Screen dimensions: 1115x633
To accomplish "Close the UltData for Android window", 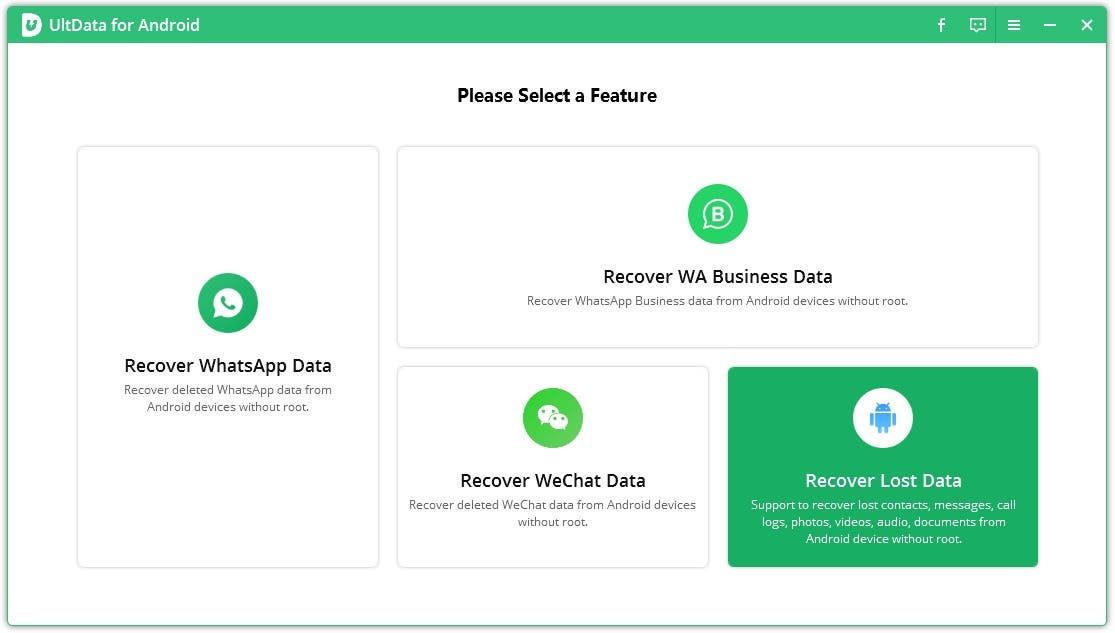I will [1087, 26].
